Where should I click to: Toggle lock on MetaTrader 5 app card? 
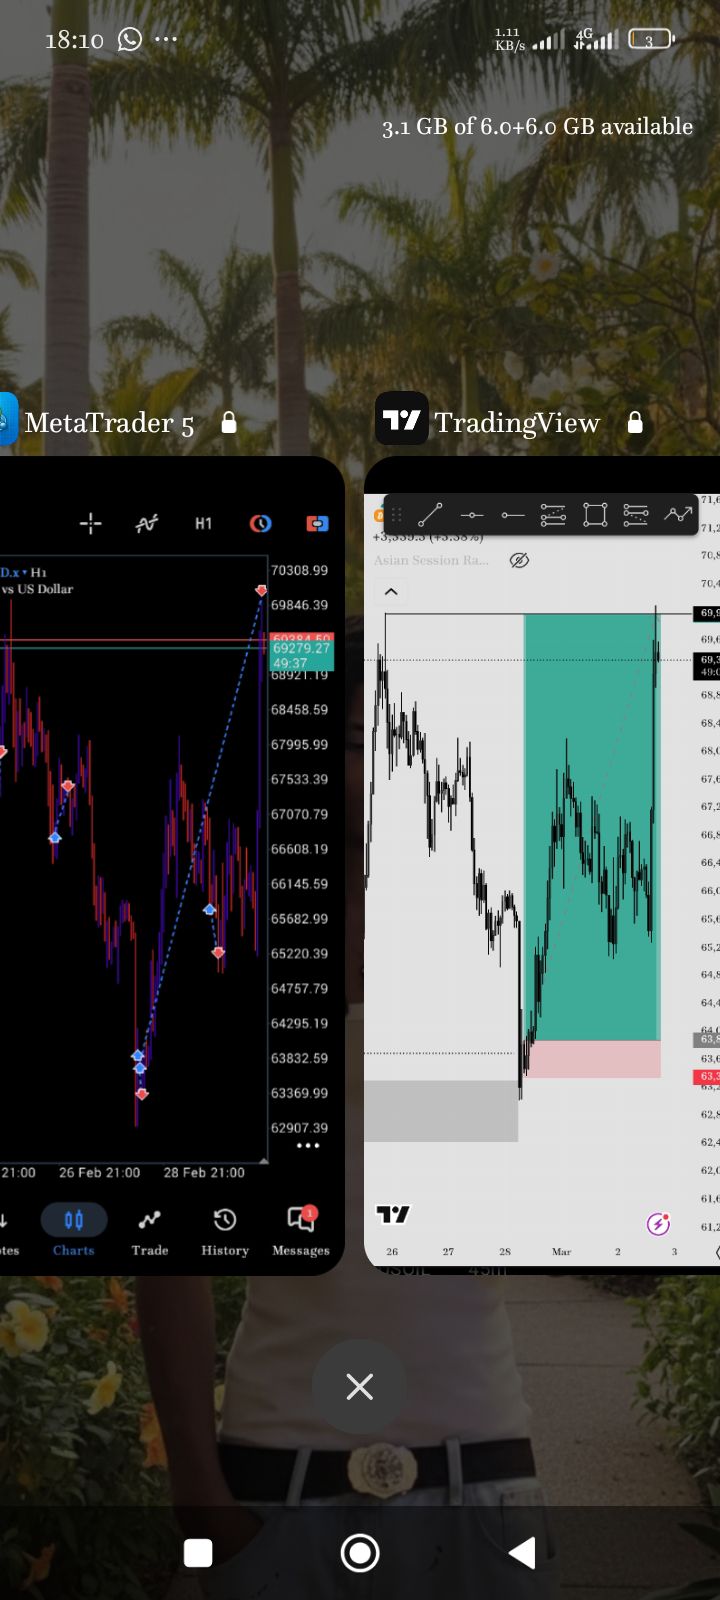[x=229, y=423]
